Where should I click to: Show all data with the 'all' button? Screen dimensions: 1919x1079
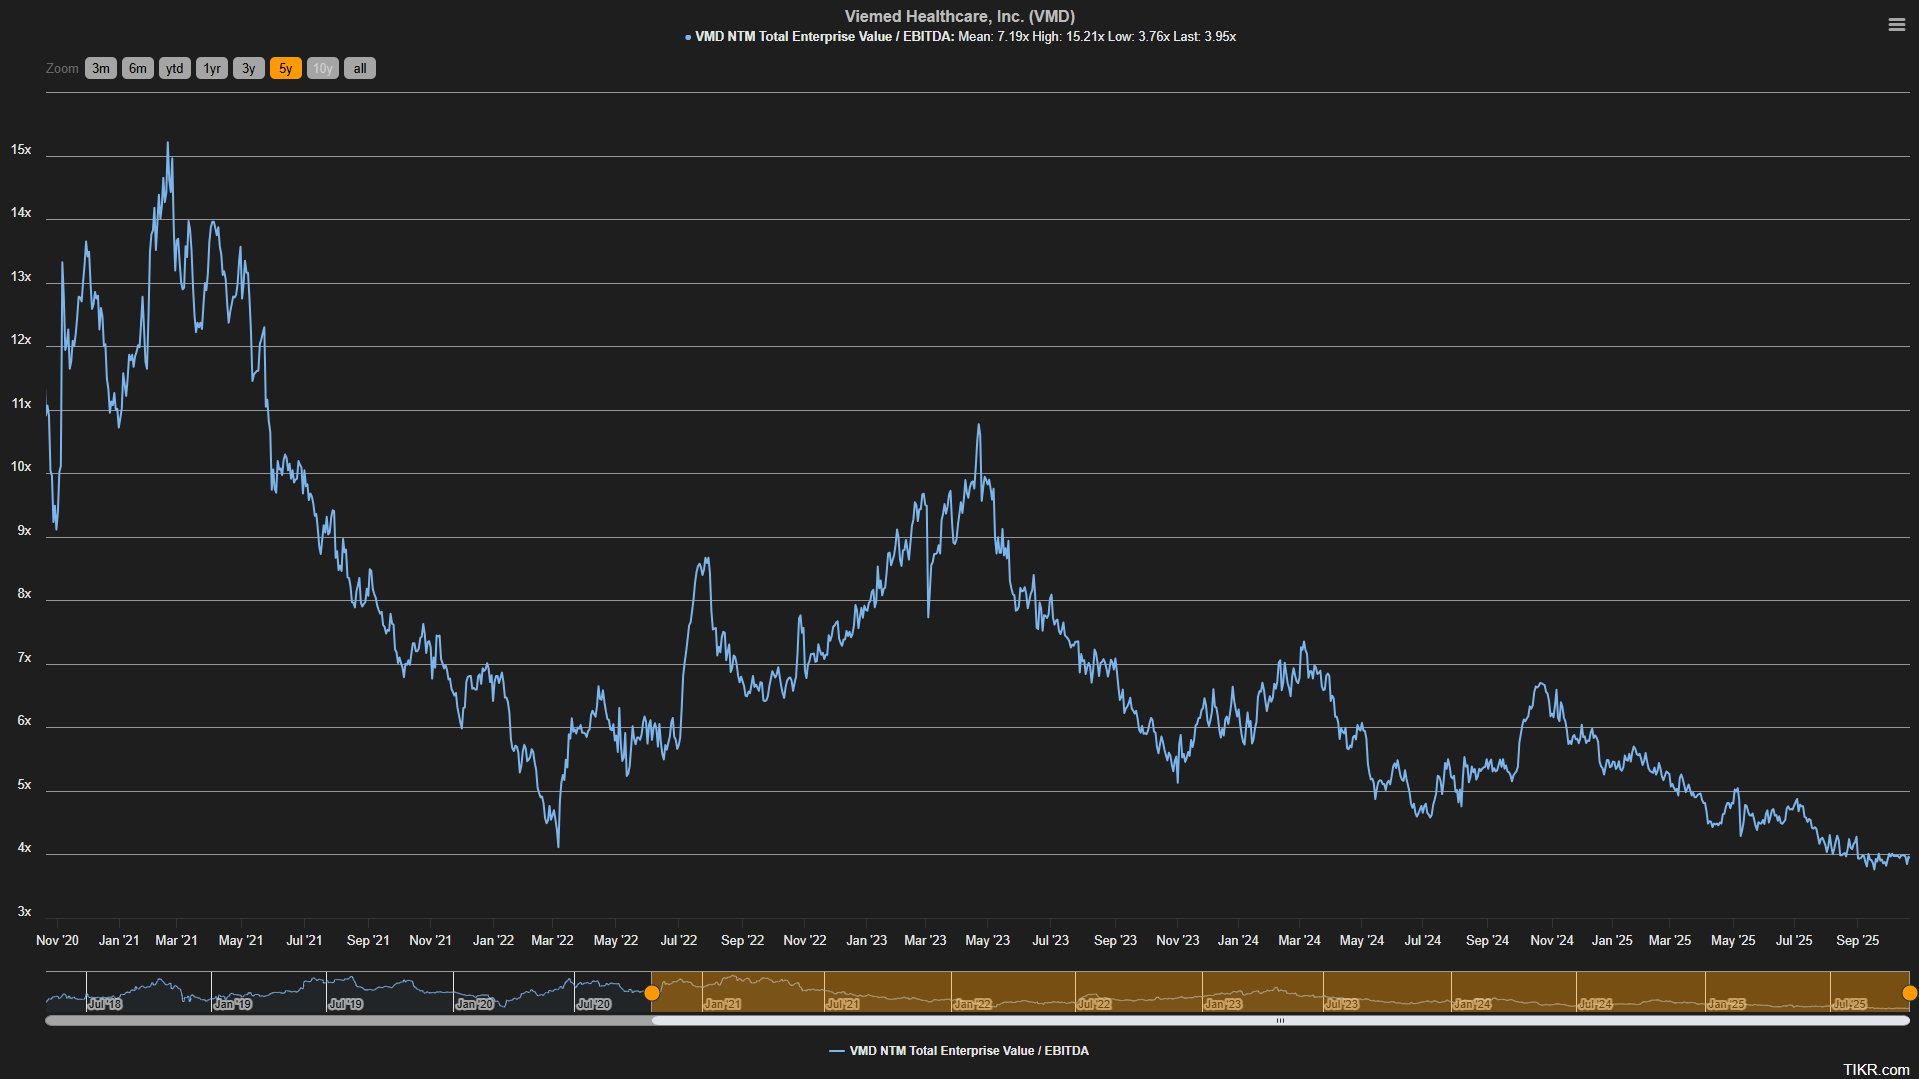tap(360, 68)
